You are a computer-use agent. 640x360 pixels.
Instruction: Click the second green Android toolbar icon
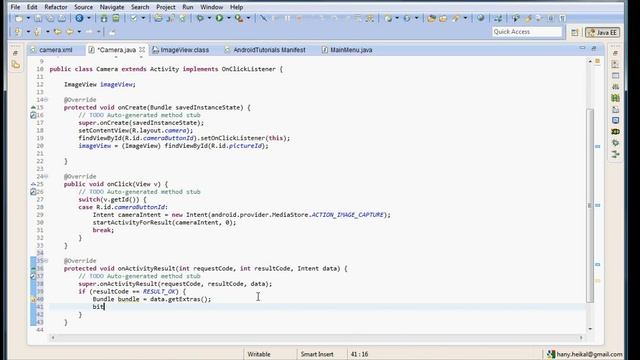click(x=116, y=18)
